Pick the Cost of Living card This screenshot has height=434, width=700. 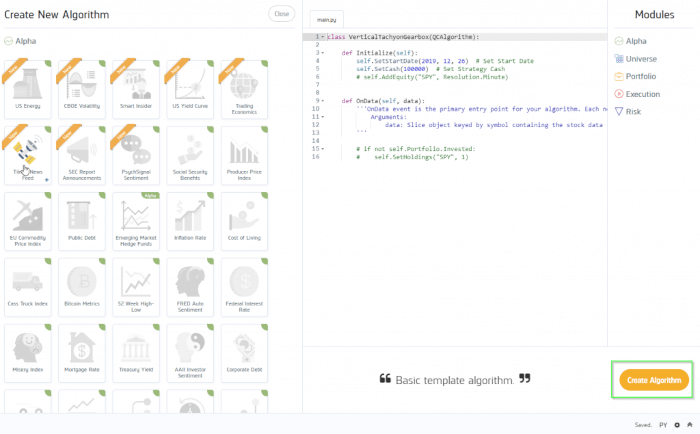(244, 221)
